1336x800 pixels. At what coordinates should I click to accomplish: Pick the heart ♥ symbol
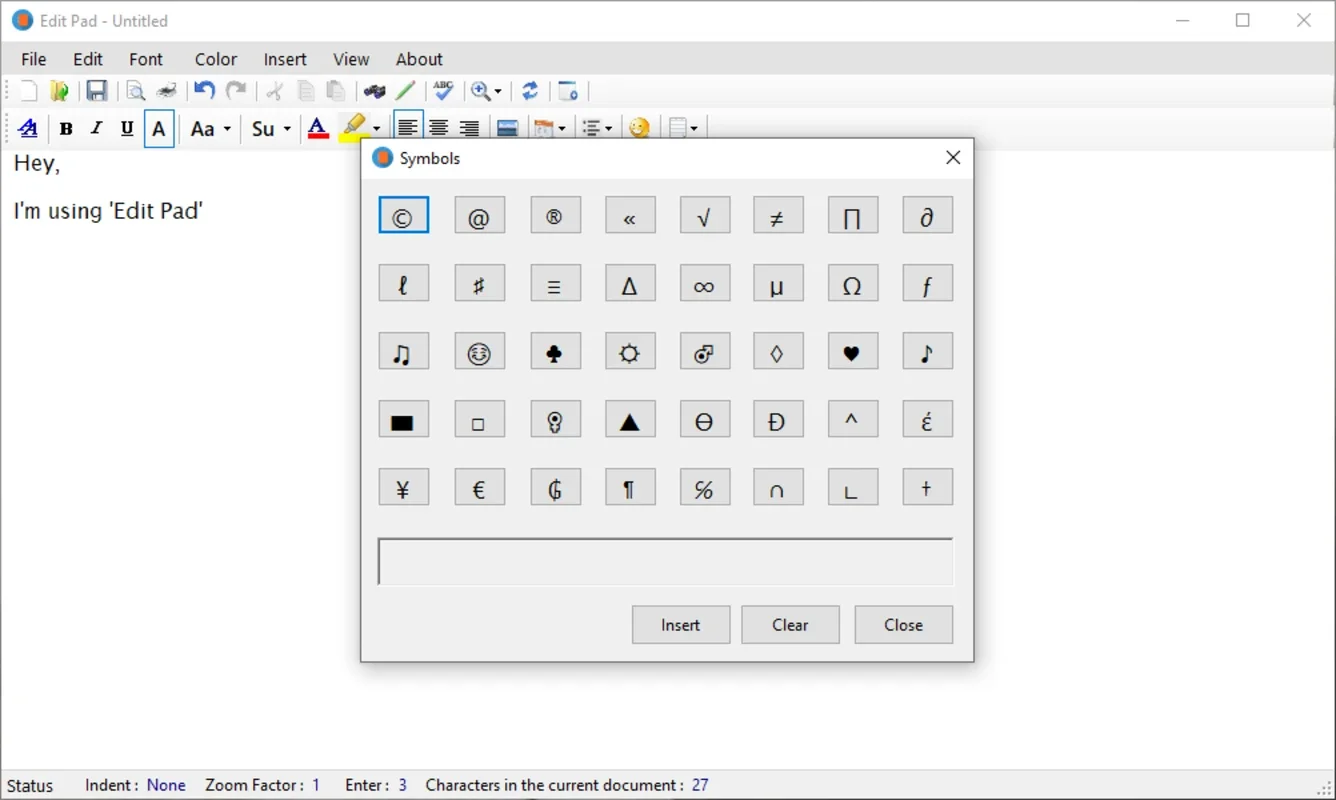coord(853,351)
